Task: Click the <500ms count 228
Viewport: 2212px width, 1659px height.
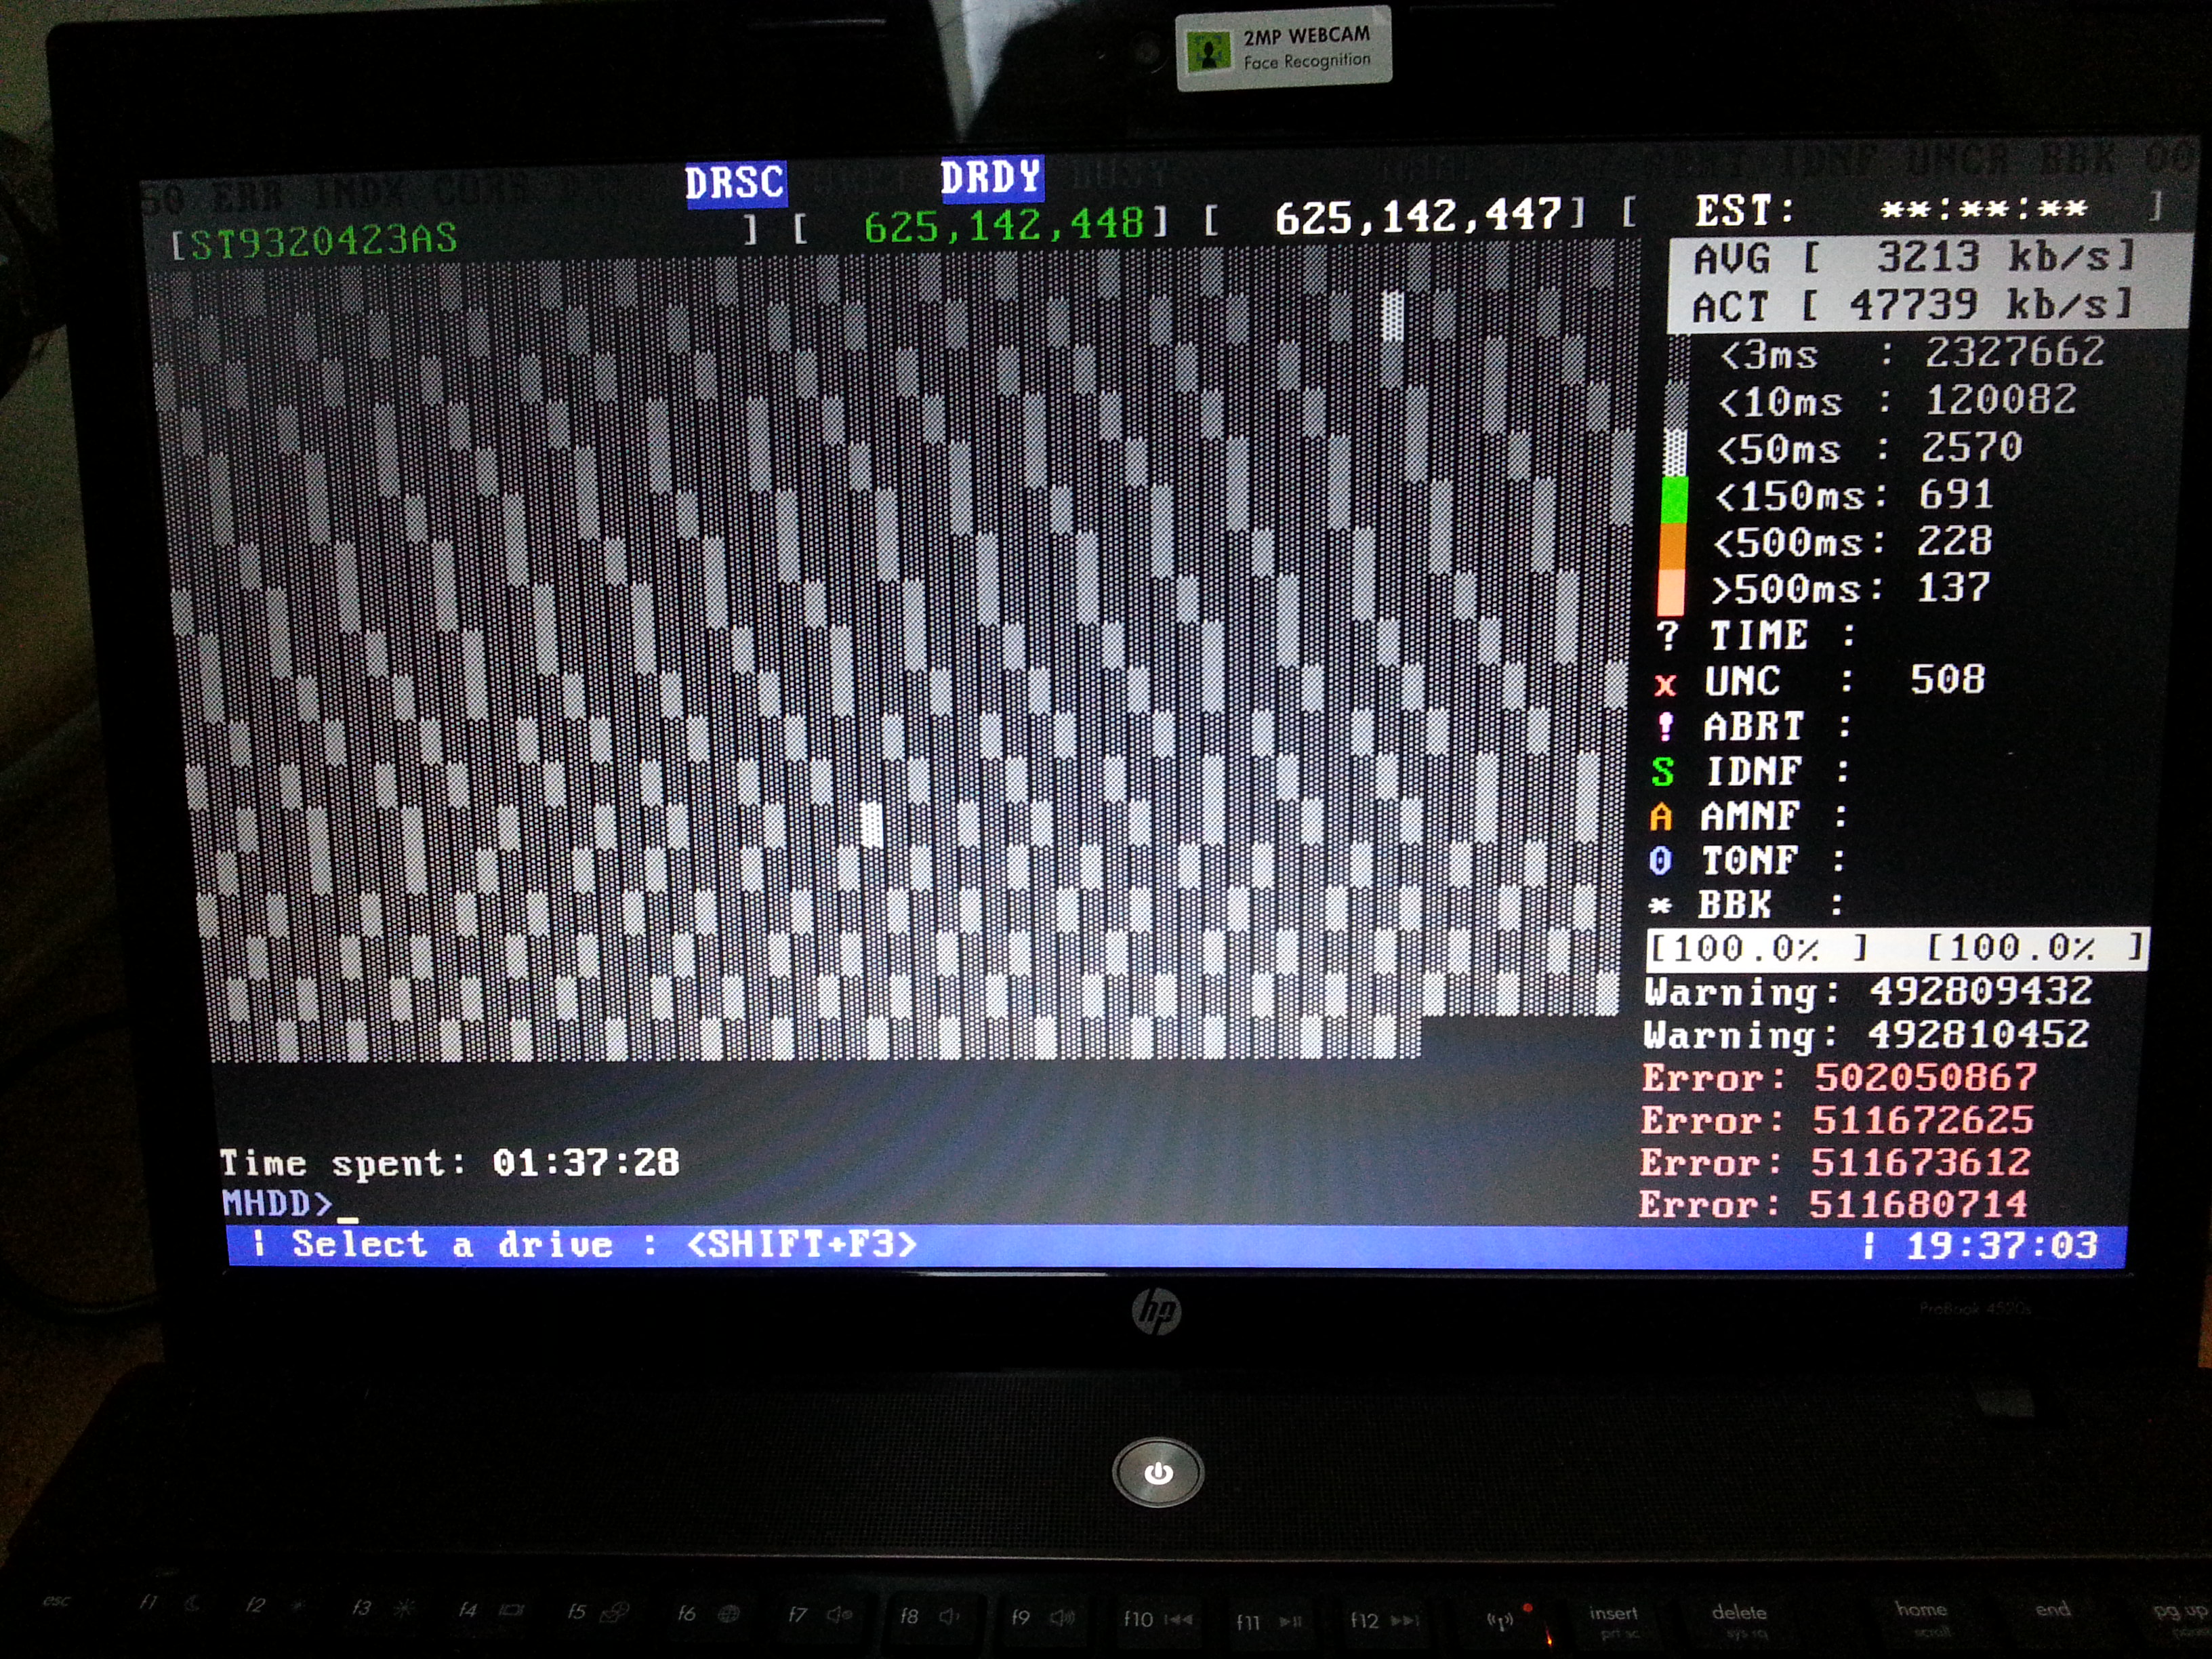Action: pyautogui.click(x=1954, y=541)
